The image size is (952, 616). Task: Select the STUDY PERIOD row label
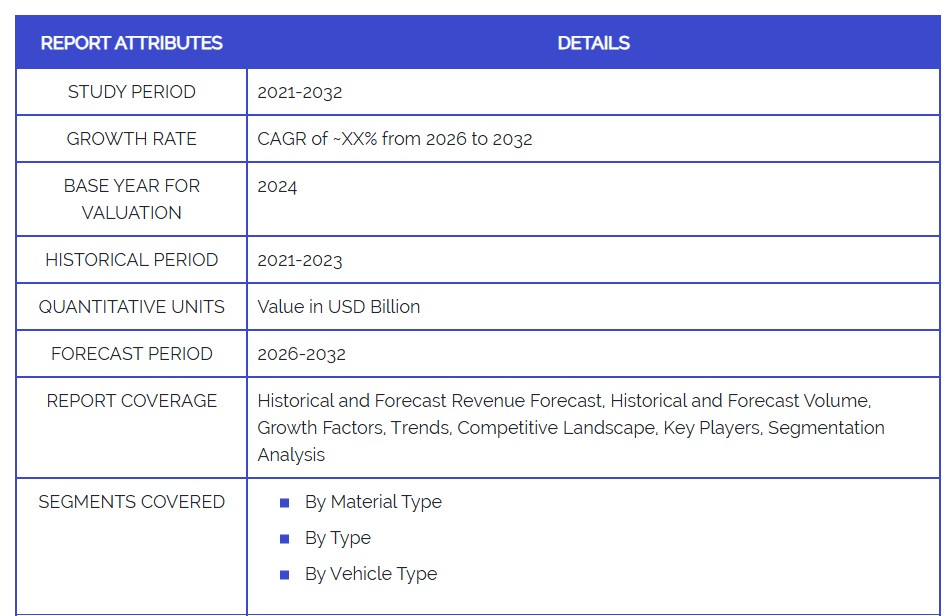(x=131, y=92)
